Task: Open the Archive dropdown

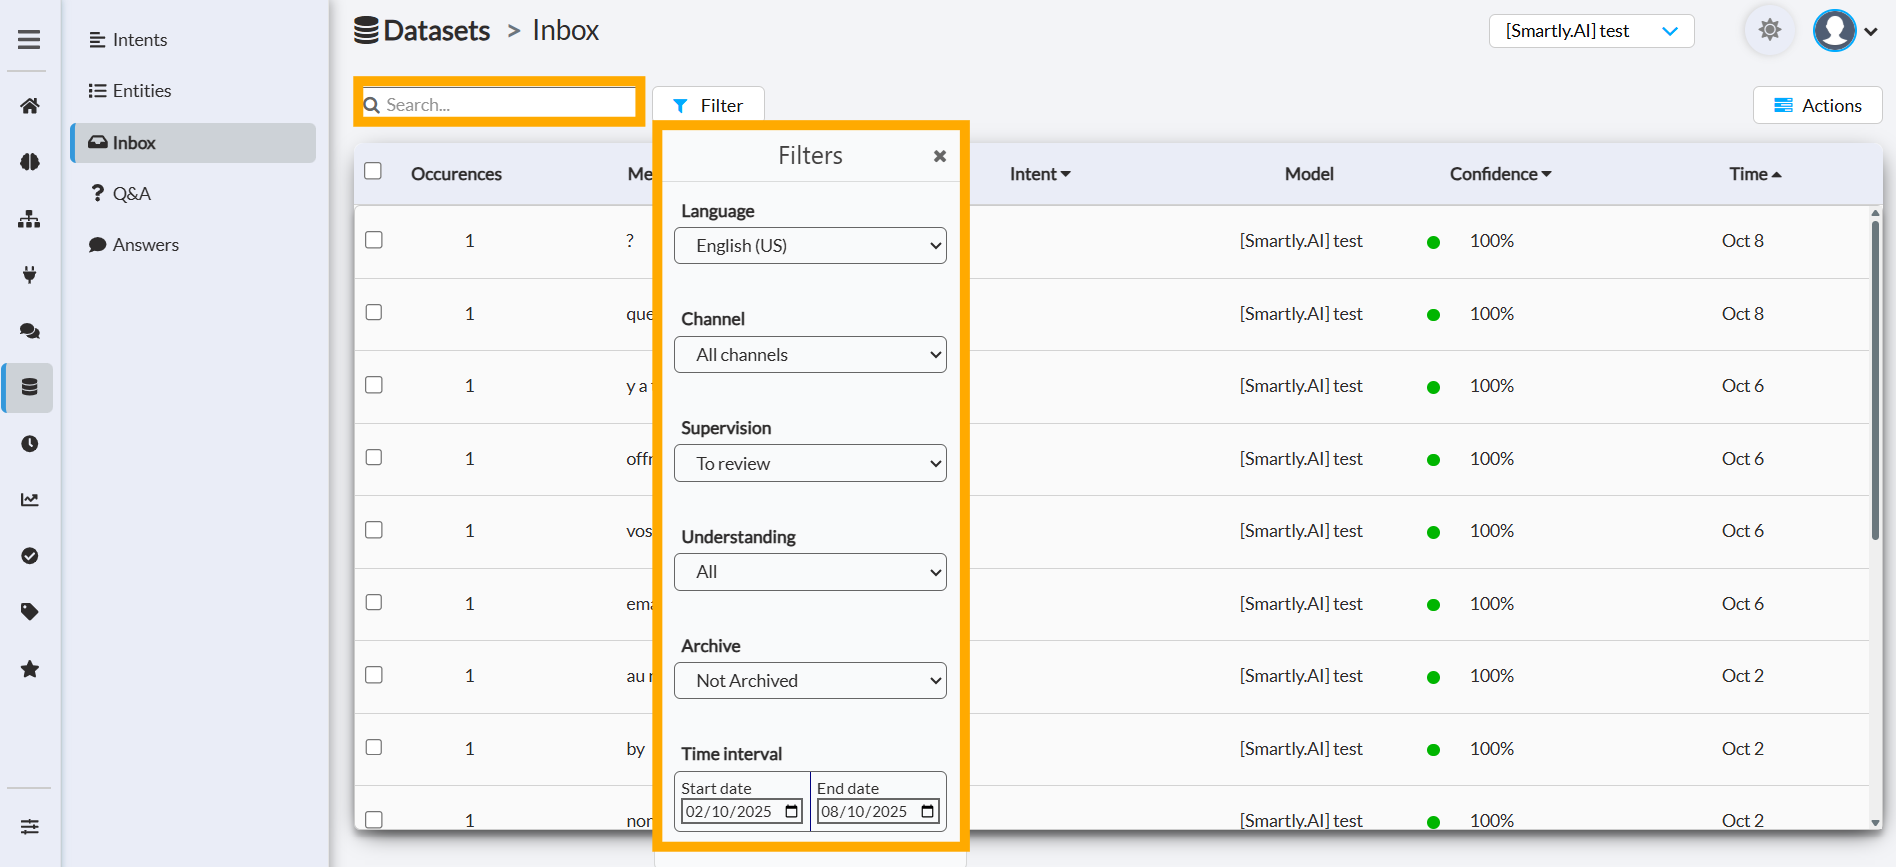Action: click(810, 681)
